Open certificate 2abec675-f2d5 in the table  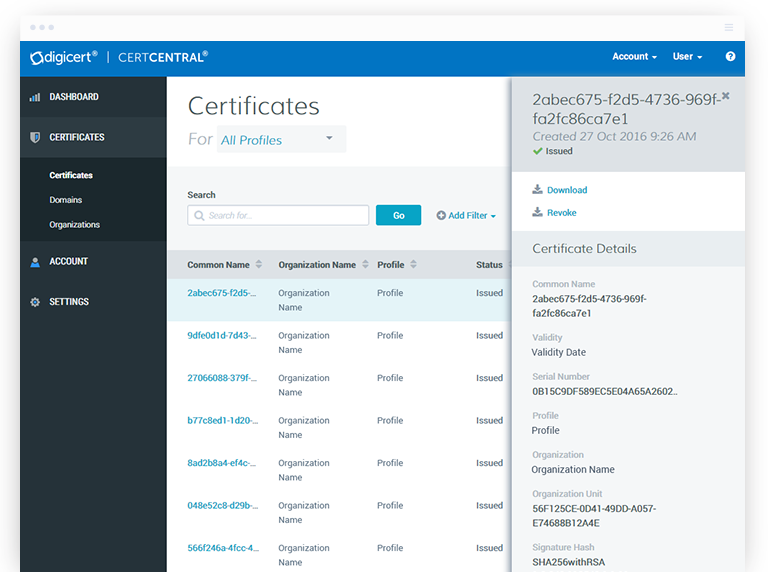(221, 293)
